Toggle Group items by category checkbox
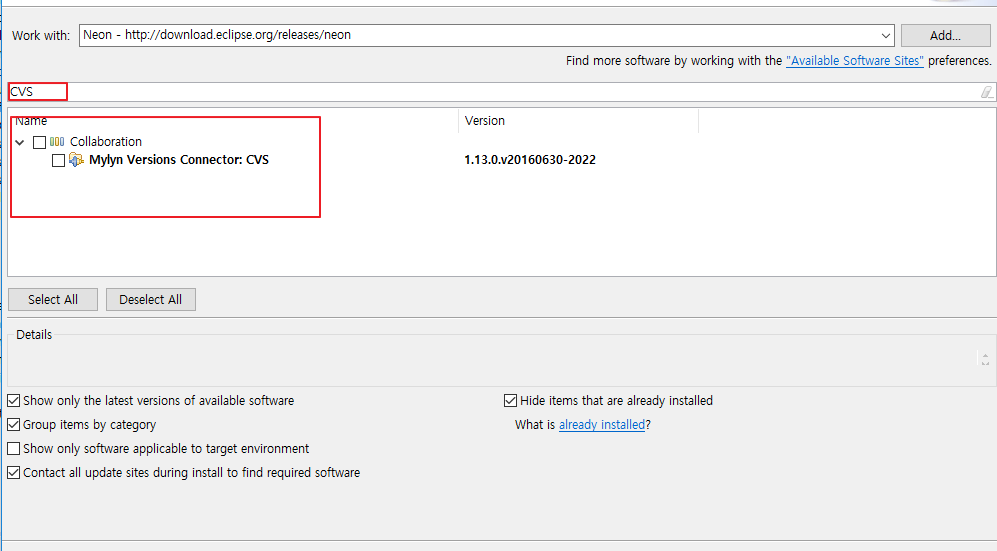 pyautogui.click(x=13, y=425)
